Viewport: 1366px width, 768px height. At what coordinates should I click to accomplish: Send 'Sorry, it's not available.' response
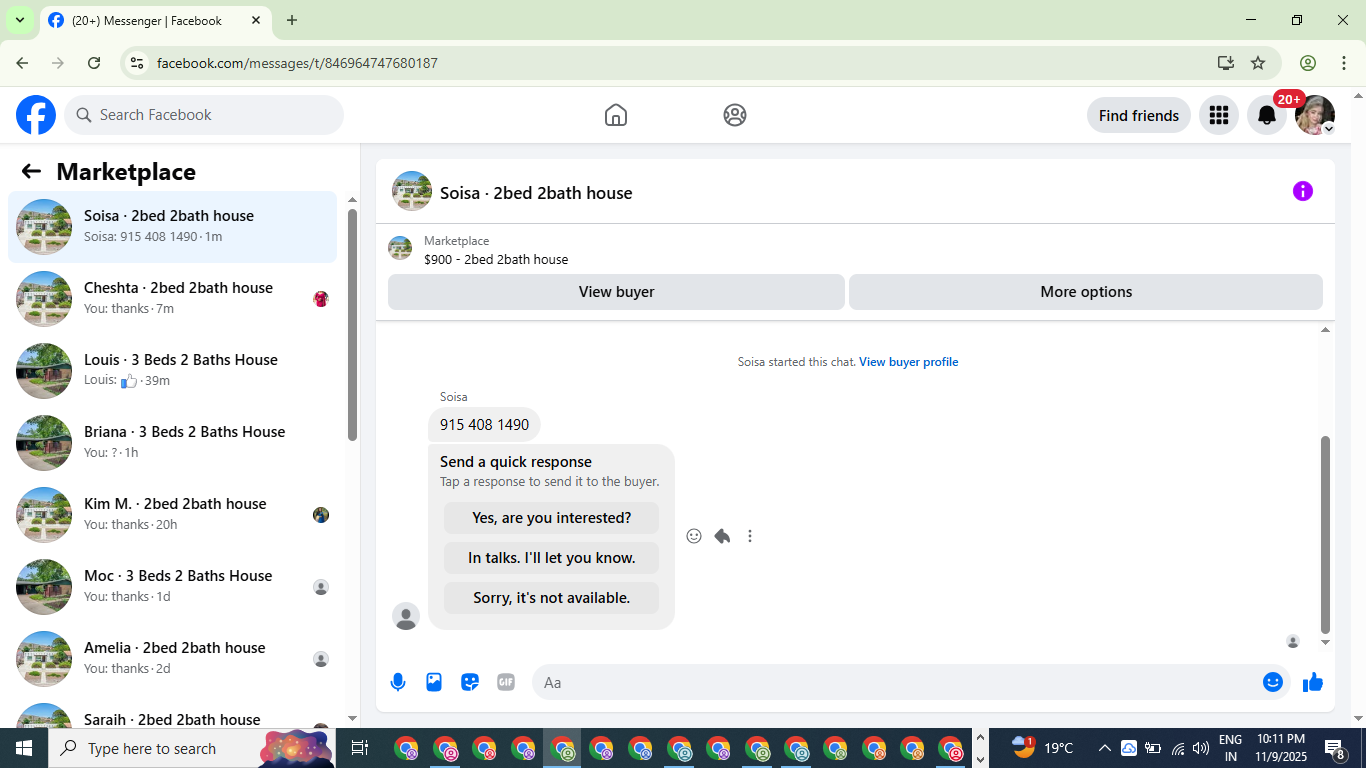coord(551,598)
